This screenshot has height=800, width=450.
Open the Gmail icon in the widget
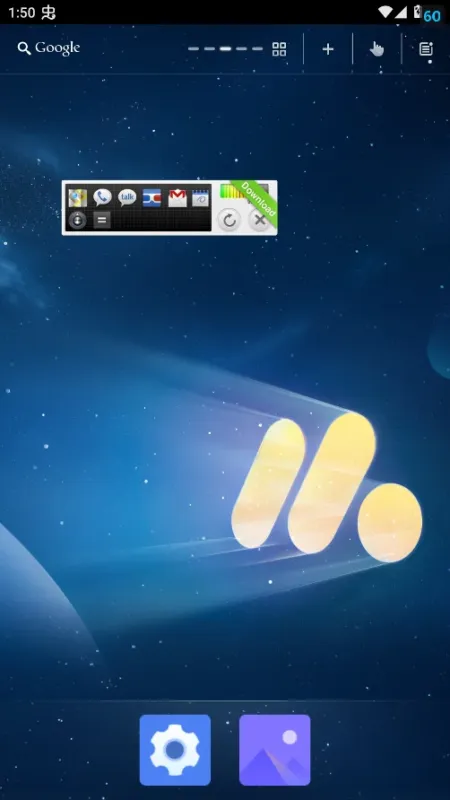pyautogui.click(x=177, y=198)
